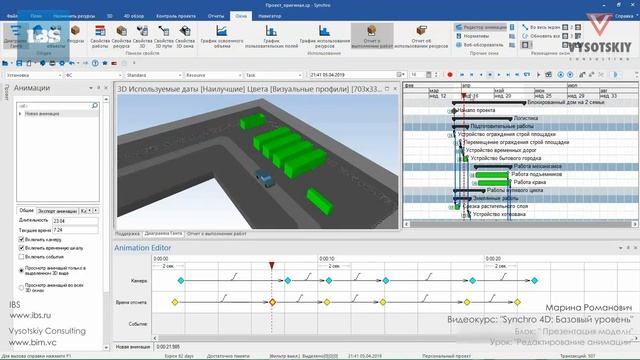
Task: Select green Работа подъемников Gantt bar
Action: point(492,175)
